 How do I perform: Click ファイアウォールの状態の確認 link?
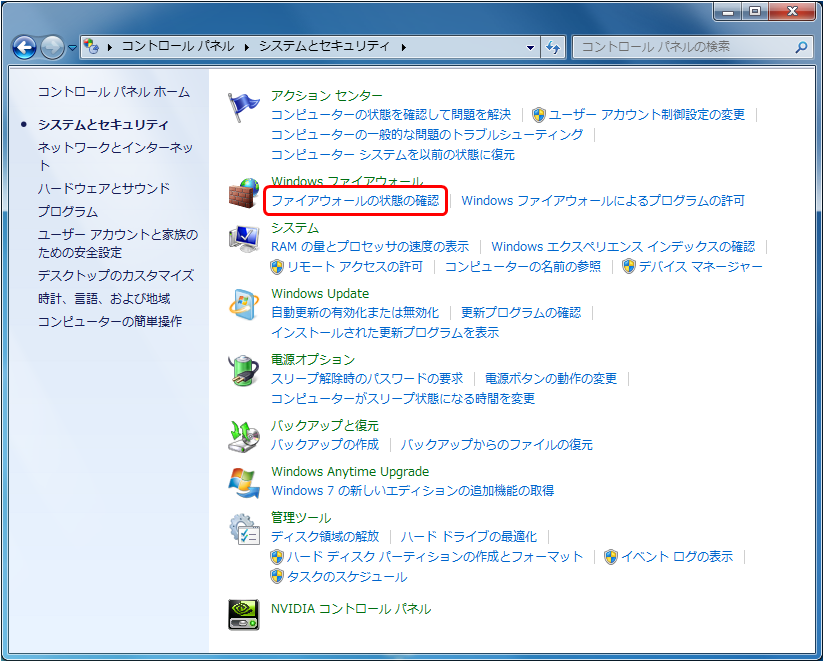coord(355,201)
